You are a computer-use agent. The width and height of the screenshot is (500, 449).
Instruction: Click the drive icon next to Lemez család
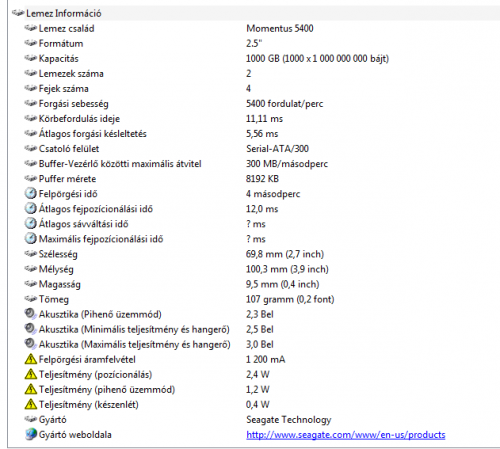pos(31,28)
